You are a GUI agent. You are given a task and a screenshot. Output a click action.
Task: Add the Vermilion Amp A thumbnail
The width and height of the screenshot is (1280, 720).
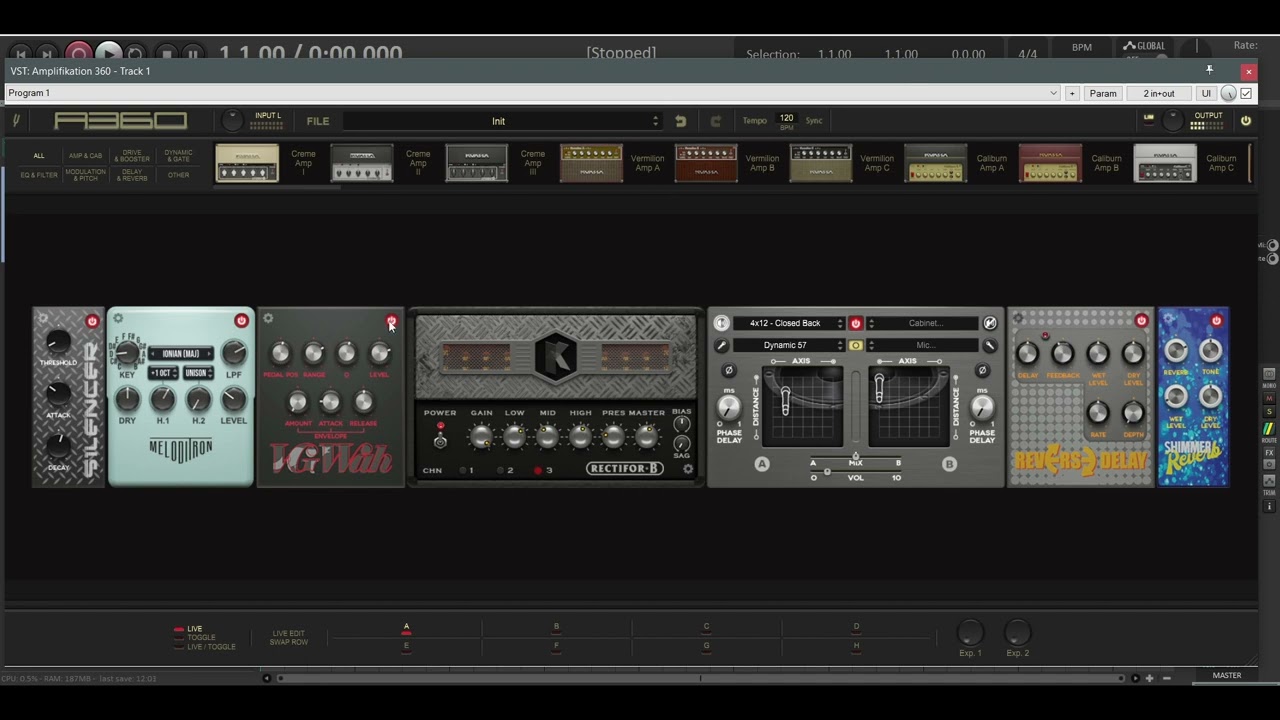click(x=591, y=163)
